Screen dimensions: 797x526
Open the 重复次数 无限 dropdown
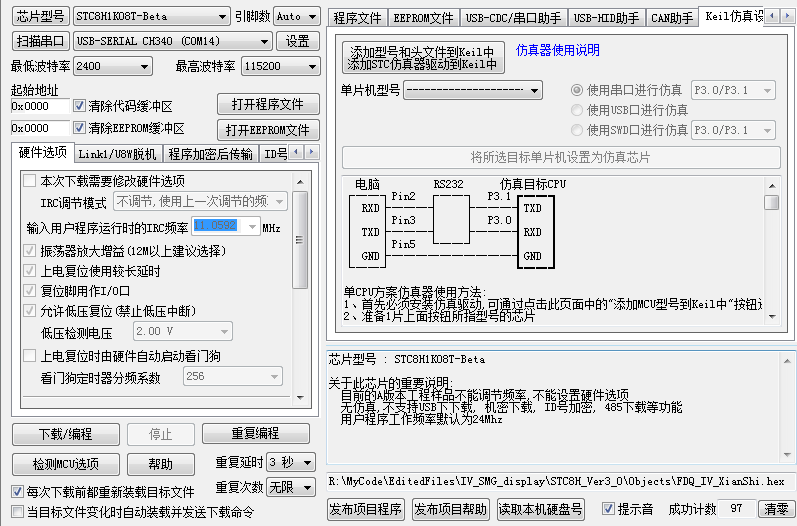click(291, 488)
